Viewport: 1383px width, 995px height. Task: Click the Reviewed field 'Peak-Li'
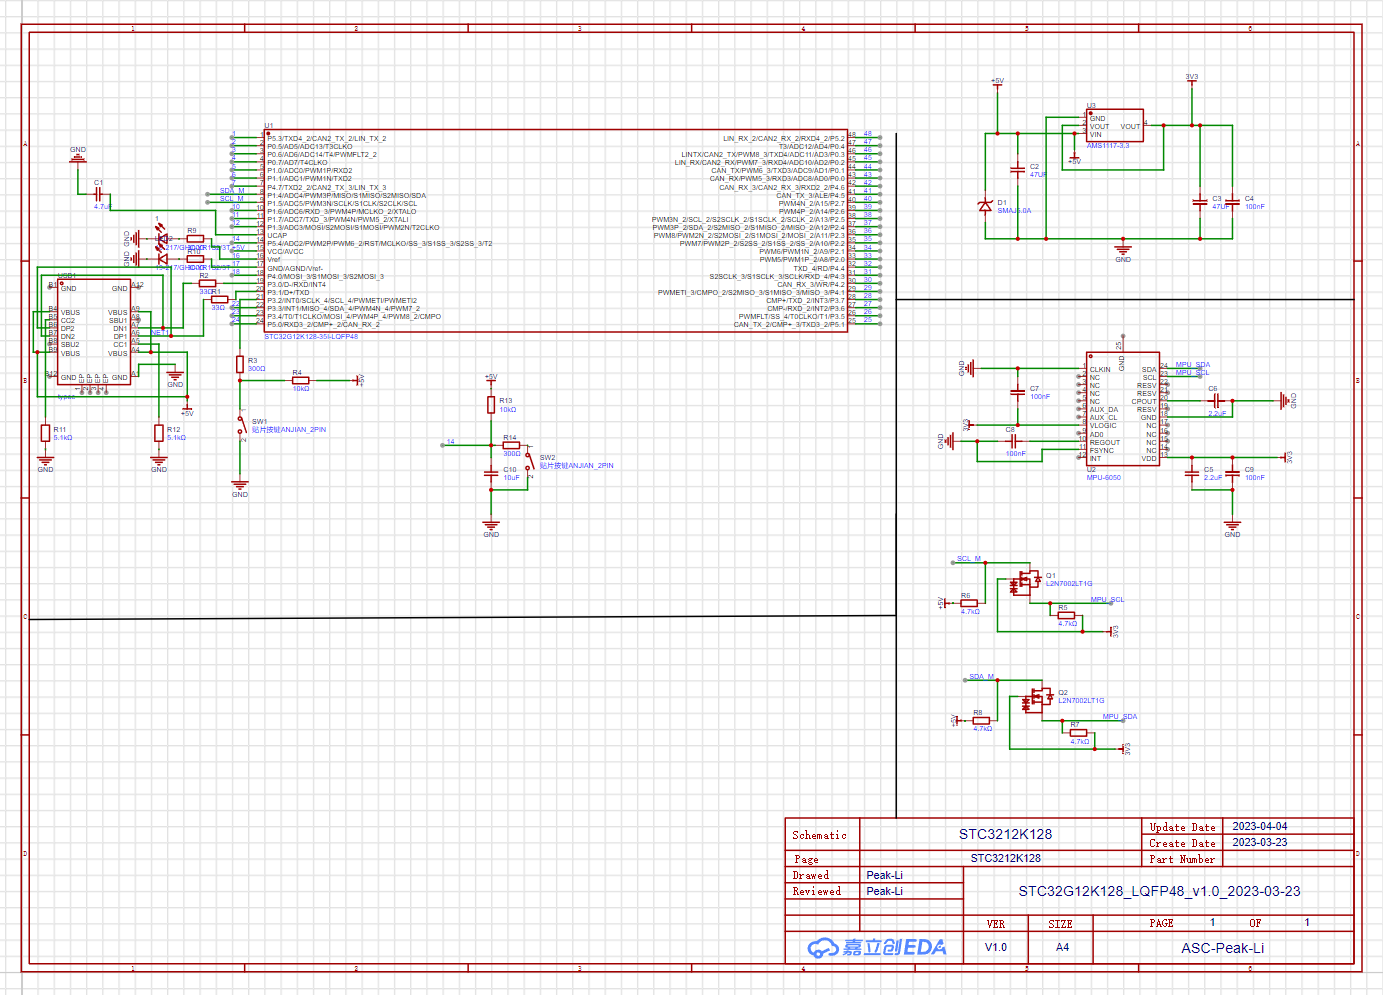pos(885,891)
